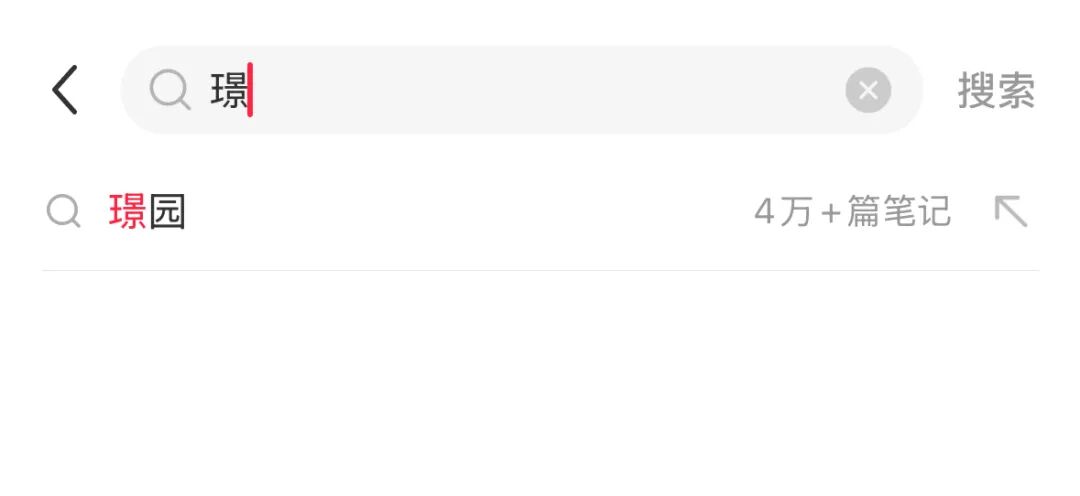Click the 园 character in the suggestion

(168, 212)
